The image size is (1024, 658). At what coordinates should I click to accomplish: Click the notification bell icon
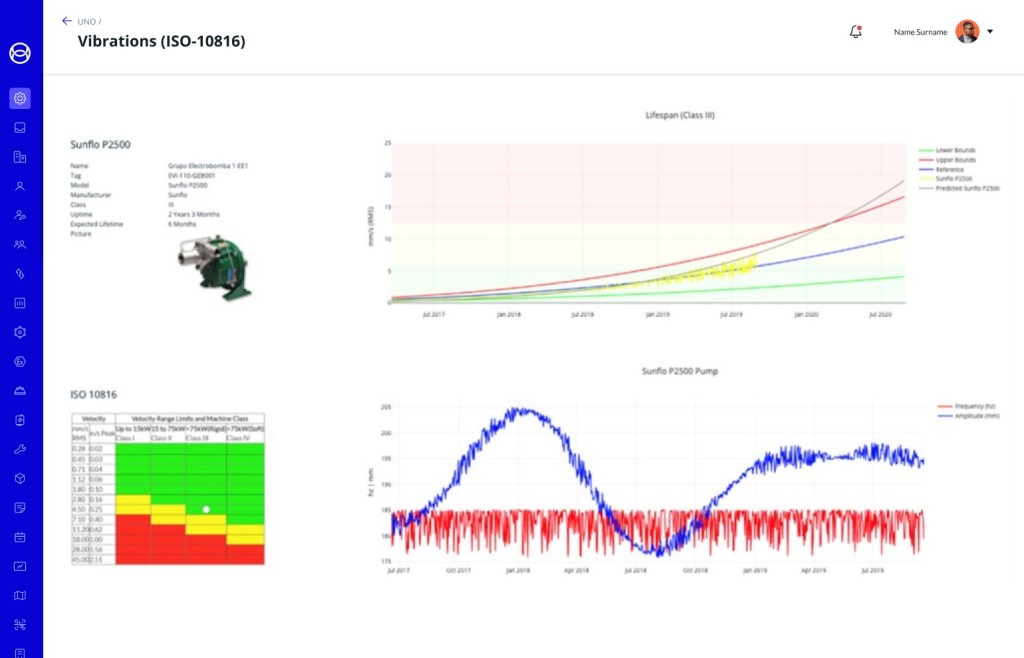point(855,32)
